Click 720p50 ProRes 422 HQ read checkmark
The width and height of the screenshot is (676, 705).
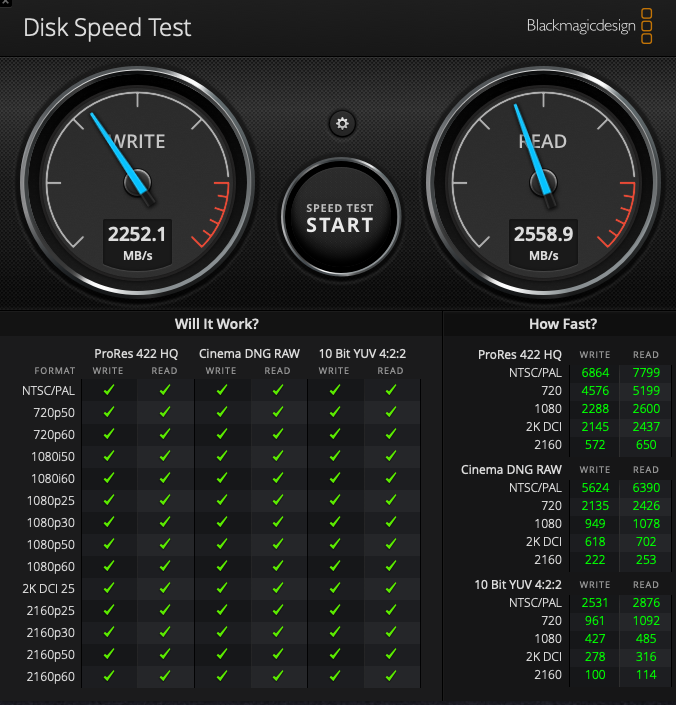tap(165, 412)
